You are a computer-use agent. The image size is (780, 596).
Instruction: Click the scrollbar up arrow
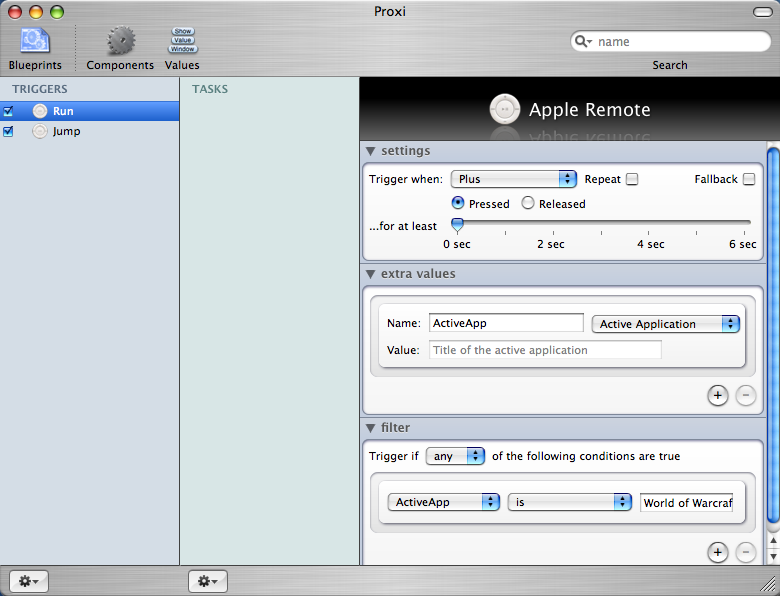click(773, 540)
